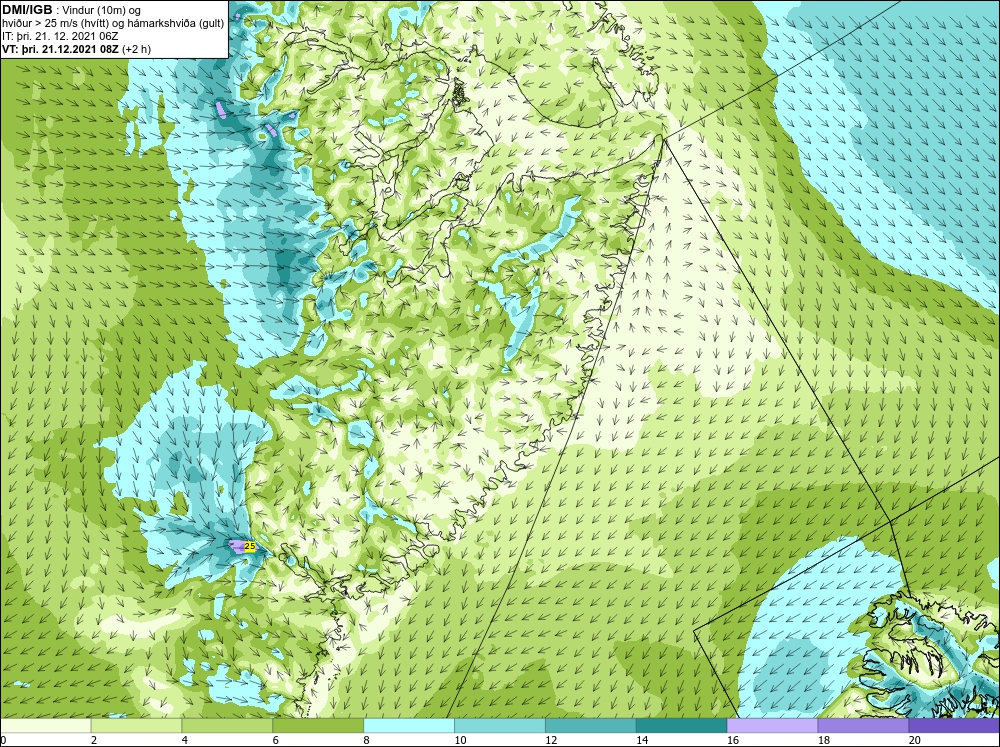Click the 'hviður > 25 m/s' description line
Image resolution: width=1000 pixels, height=747 pixels.
tap(113, 24)
